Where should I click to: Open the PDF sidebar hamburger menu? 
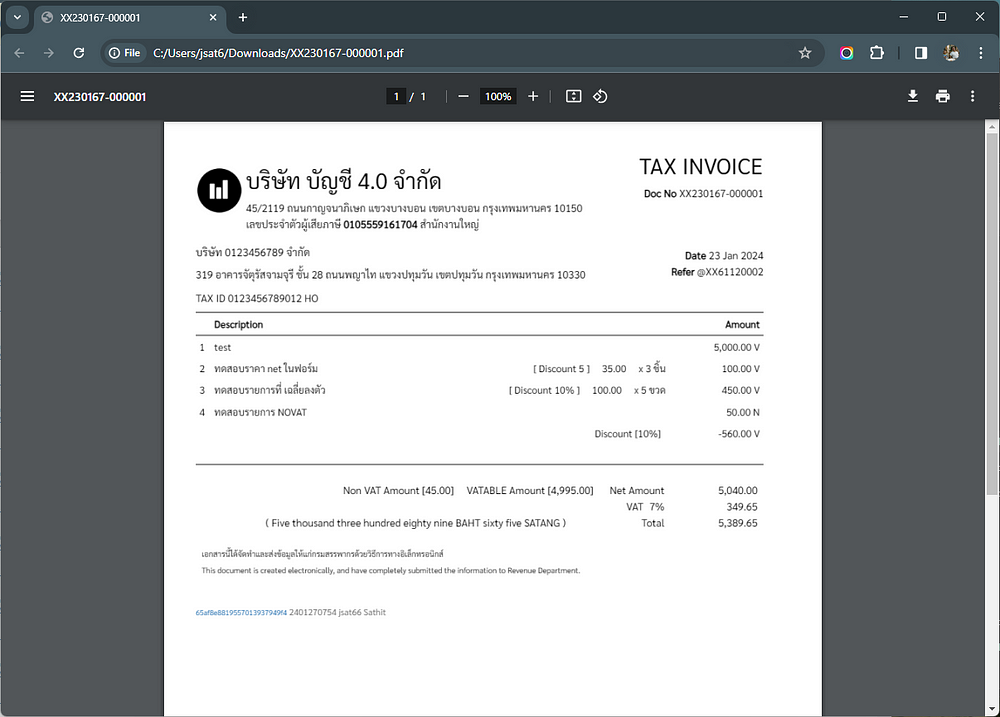click(x=28, y=96)
